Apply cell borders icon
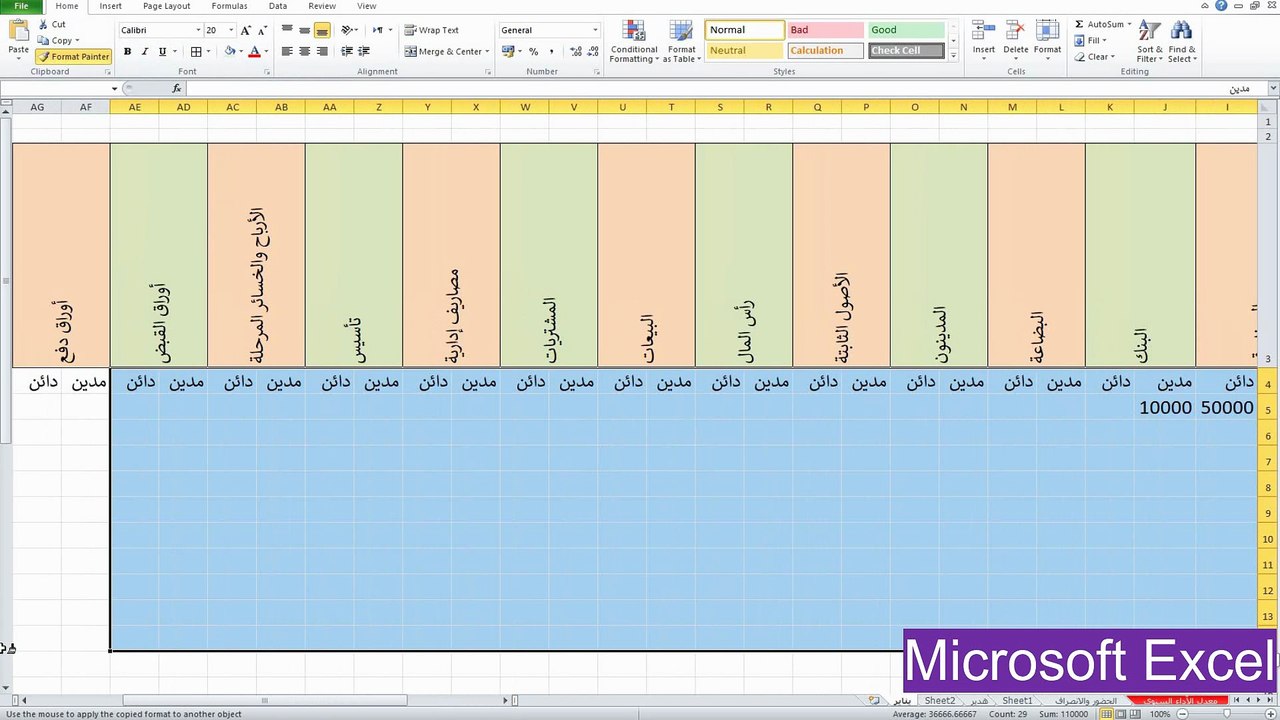The height and width of the screenshot is (720, 1280). coord(196,51)
